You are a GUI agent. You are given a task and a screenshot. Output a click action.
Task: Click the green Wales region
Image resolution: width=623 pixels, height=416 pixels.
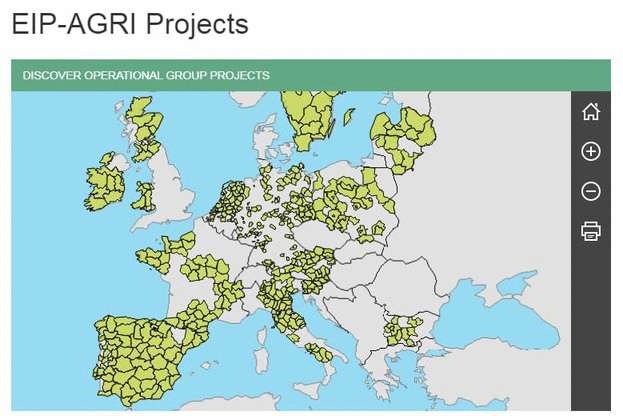click(x=144, y=197)
